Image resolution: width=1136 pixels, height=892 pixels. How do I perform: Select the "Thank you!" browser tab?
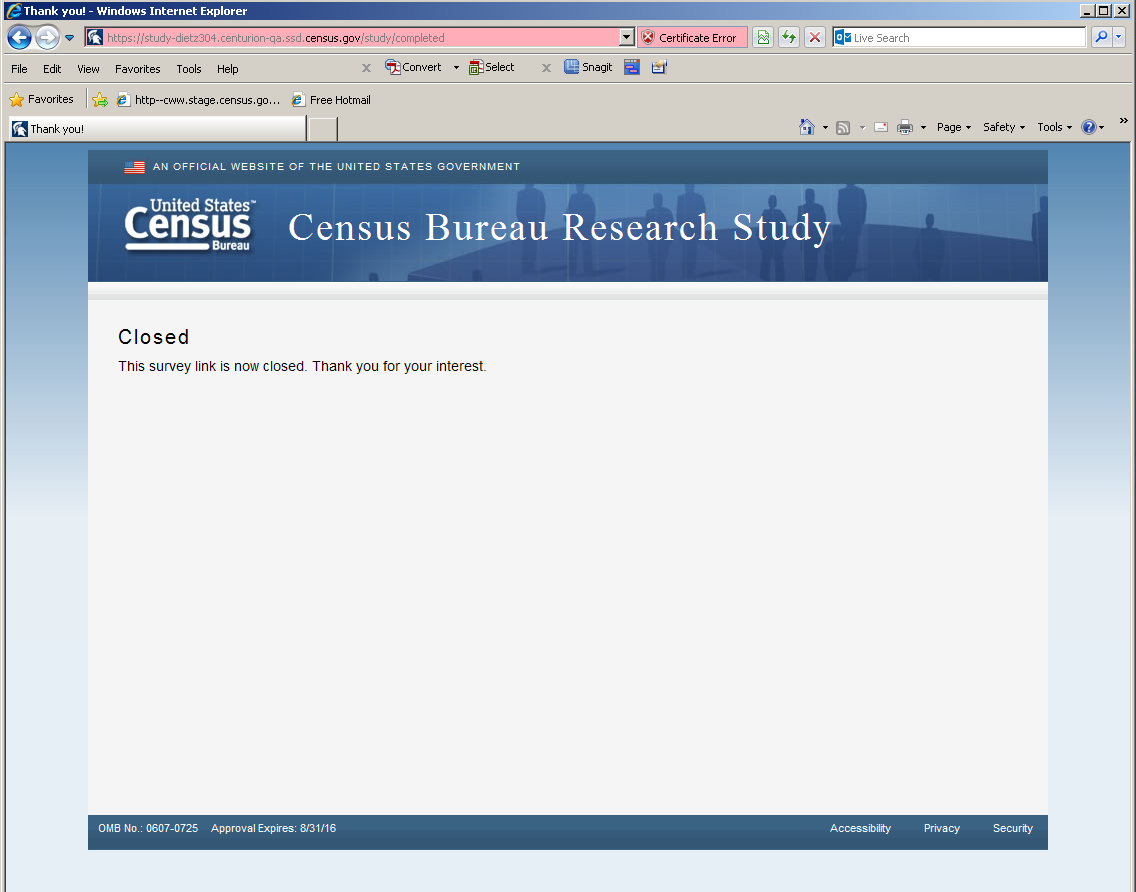[157, 129]
